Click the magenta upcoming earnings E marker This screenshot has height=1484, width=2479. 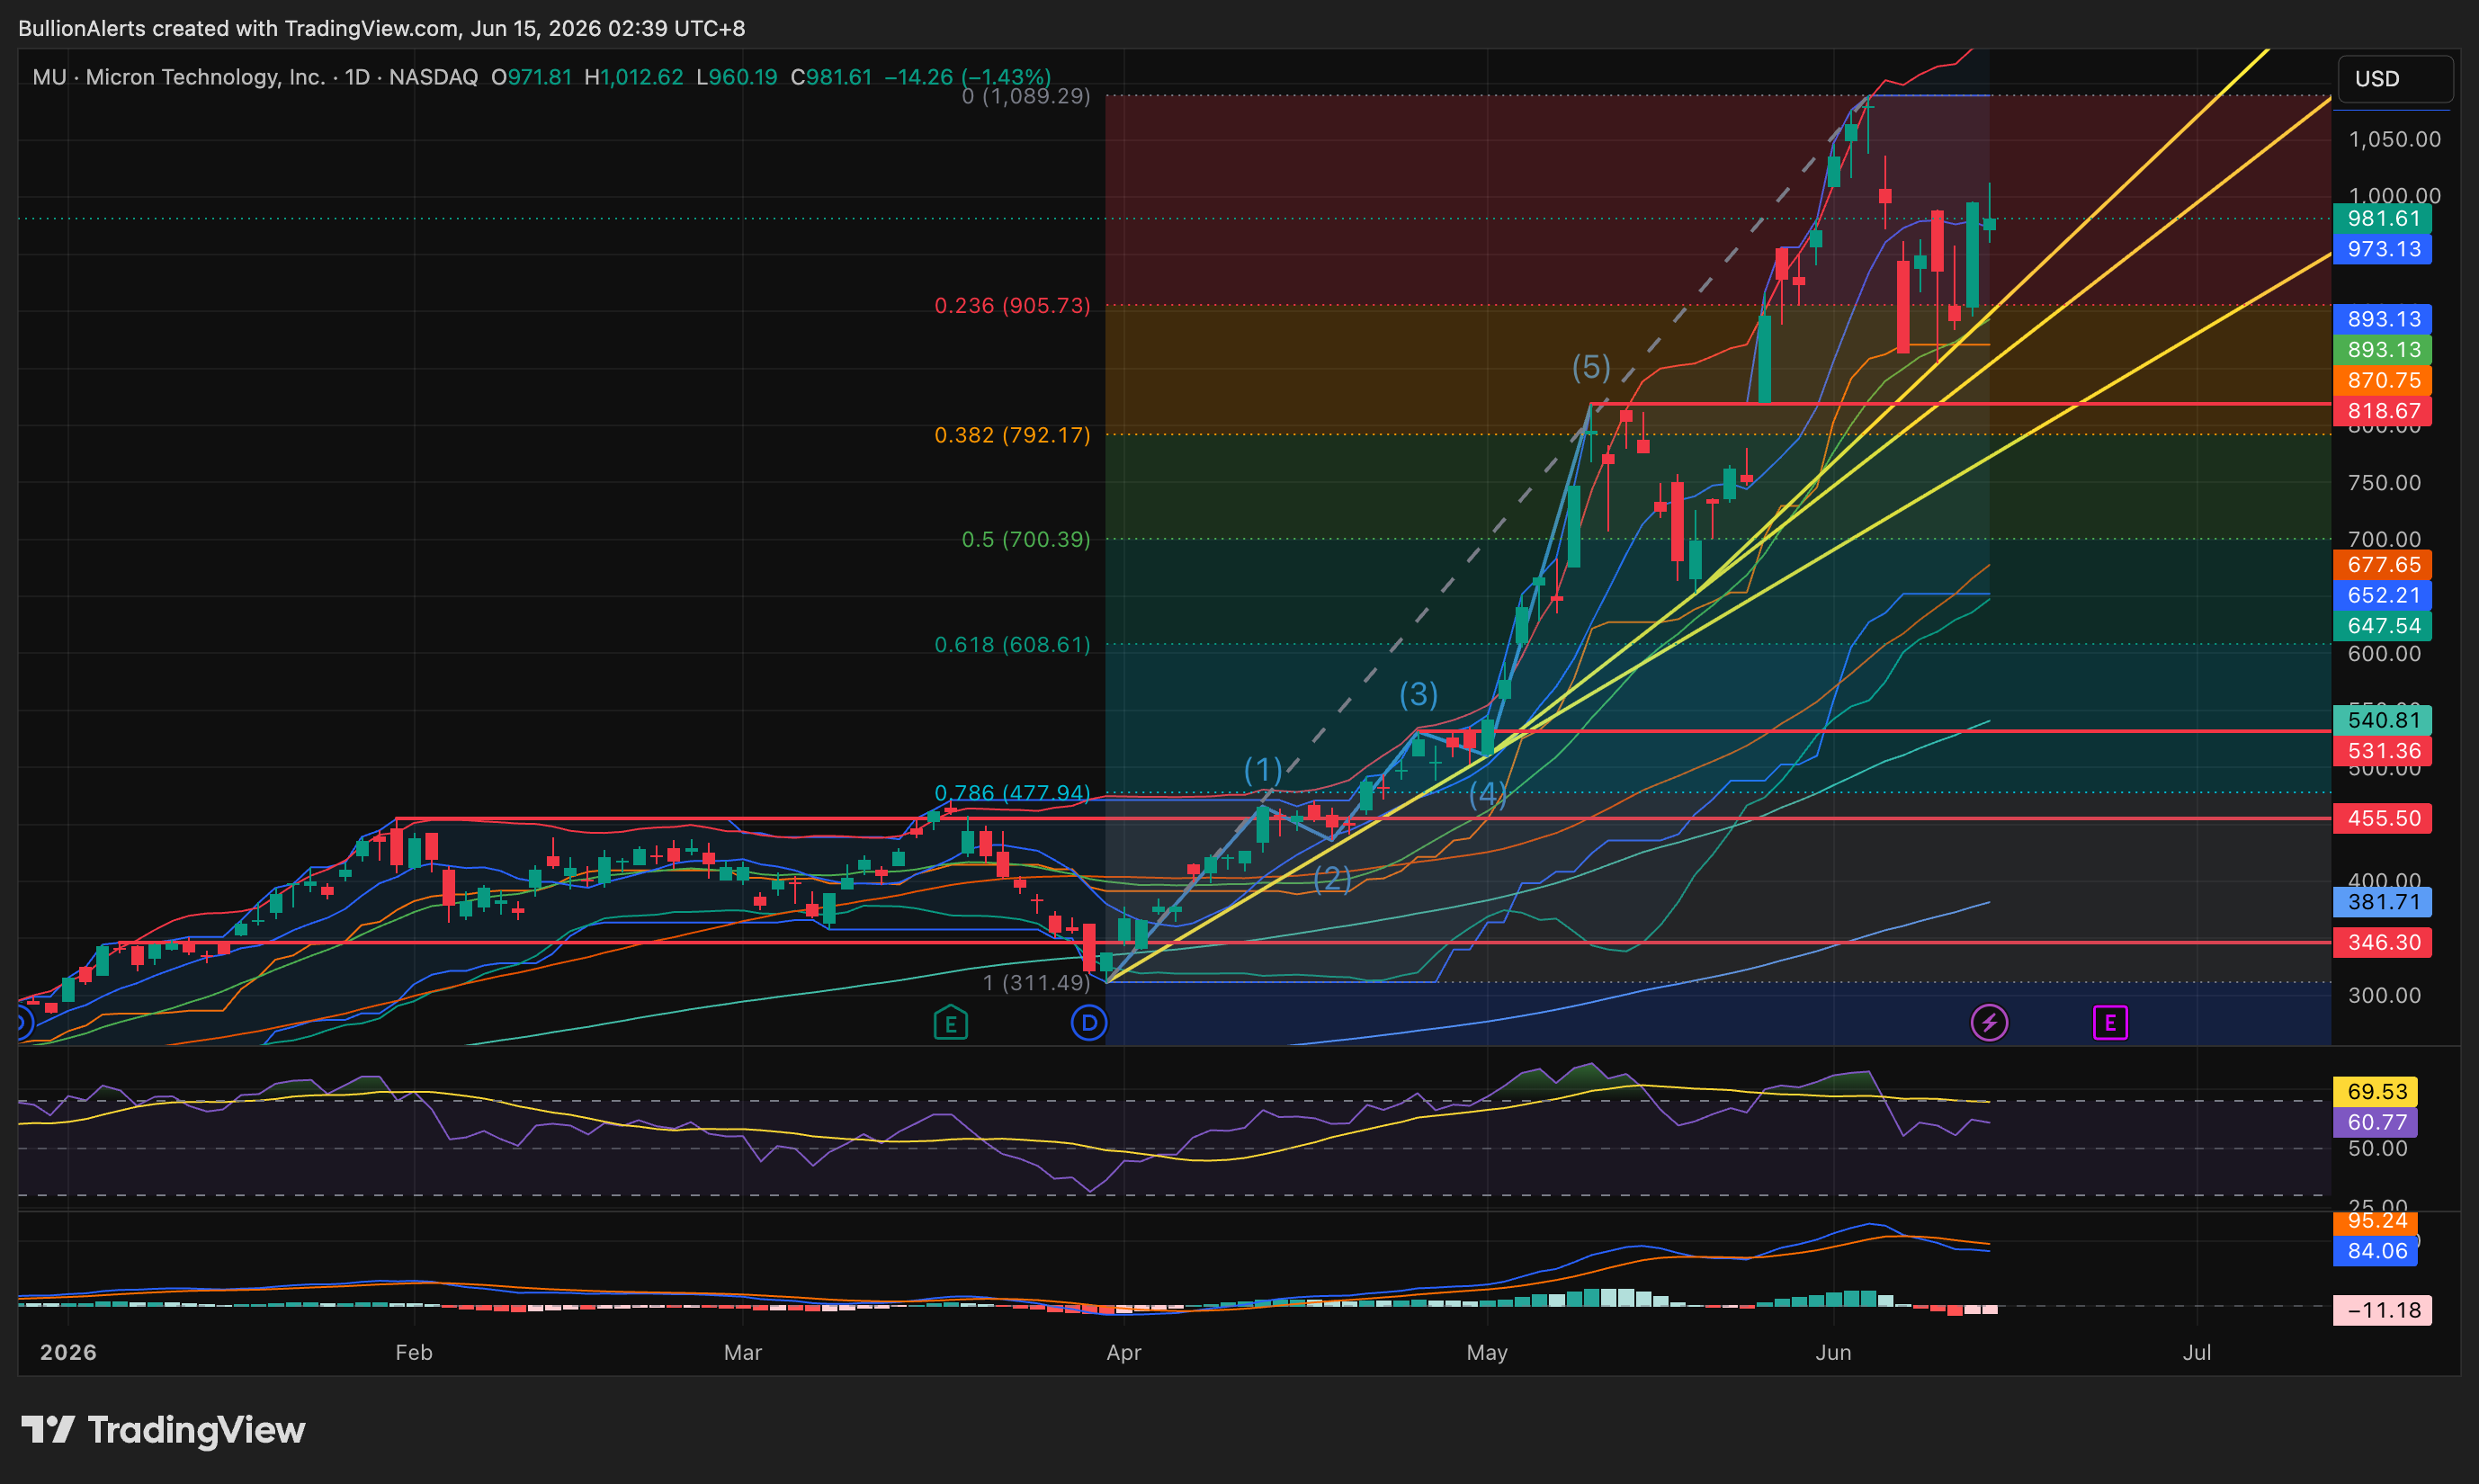point(2110,1023)
